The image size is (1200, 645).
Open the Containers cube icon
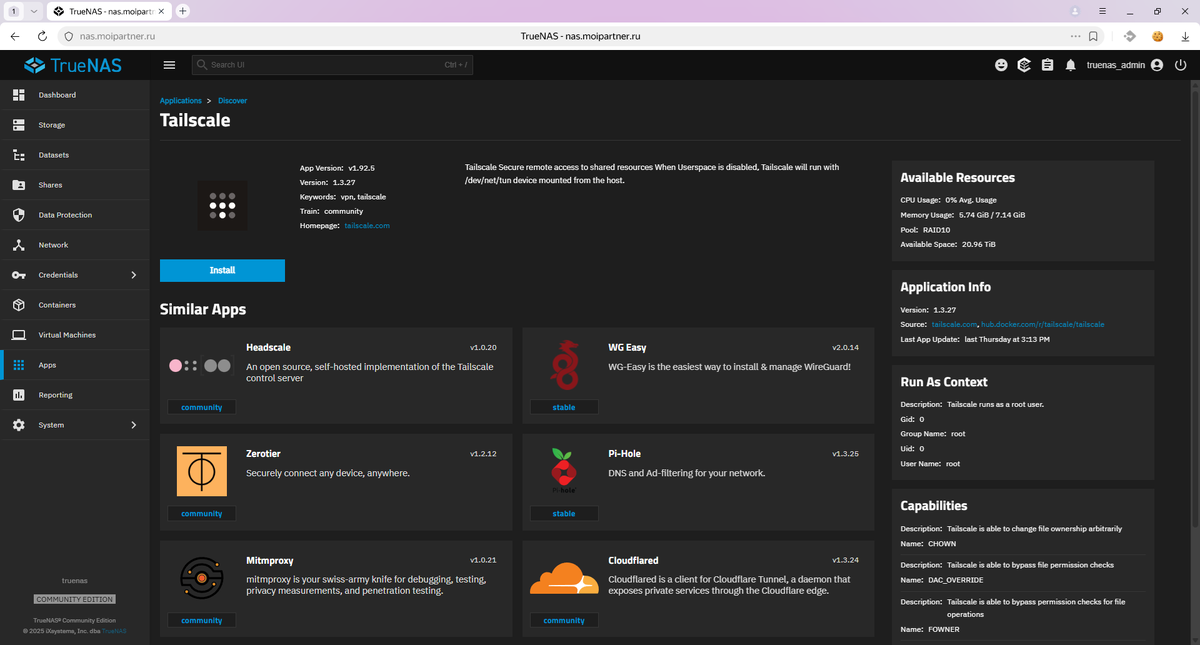(18, 305)
